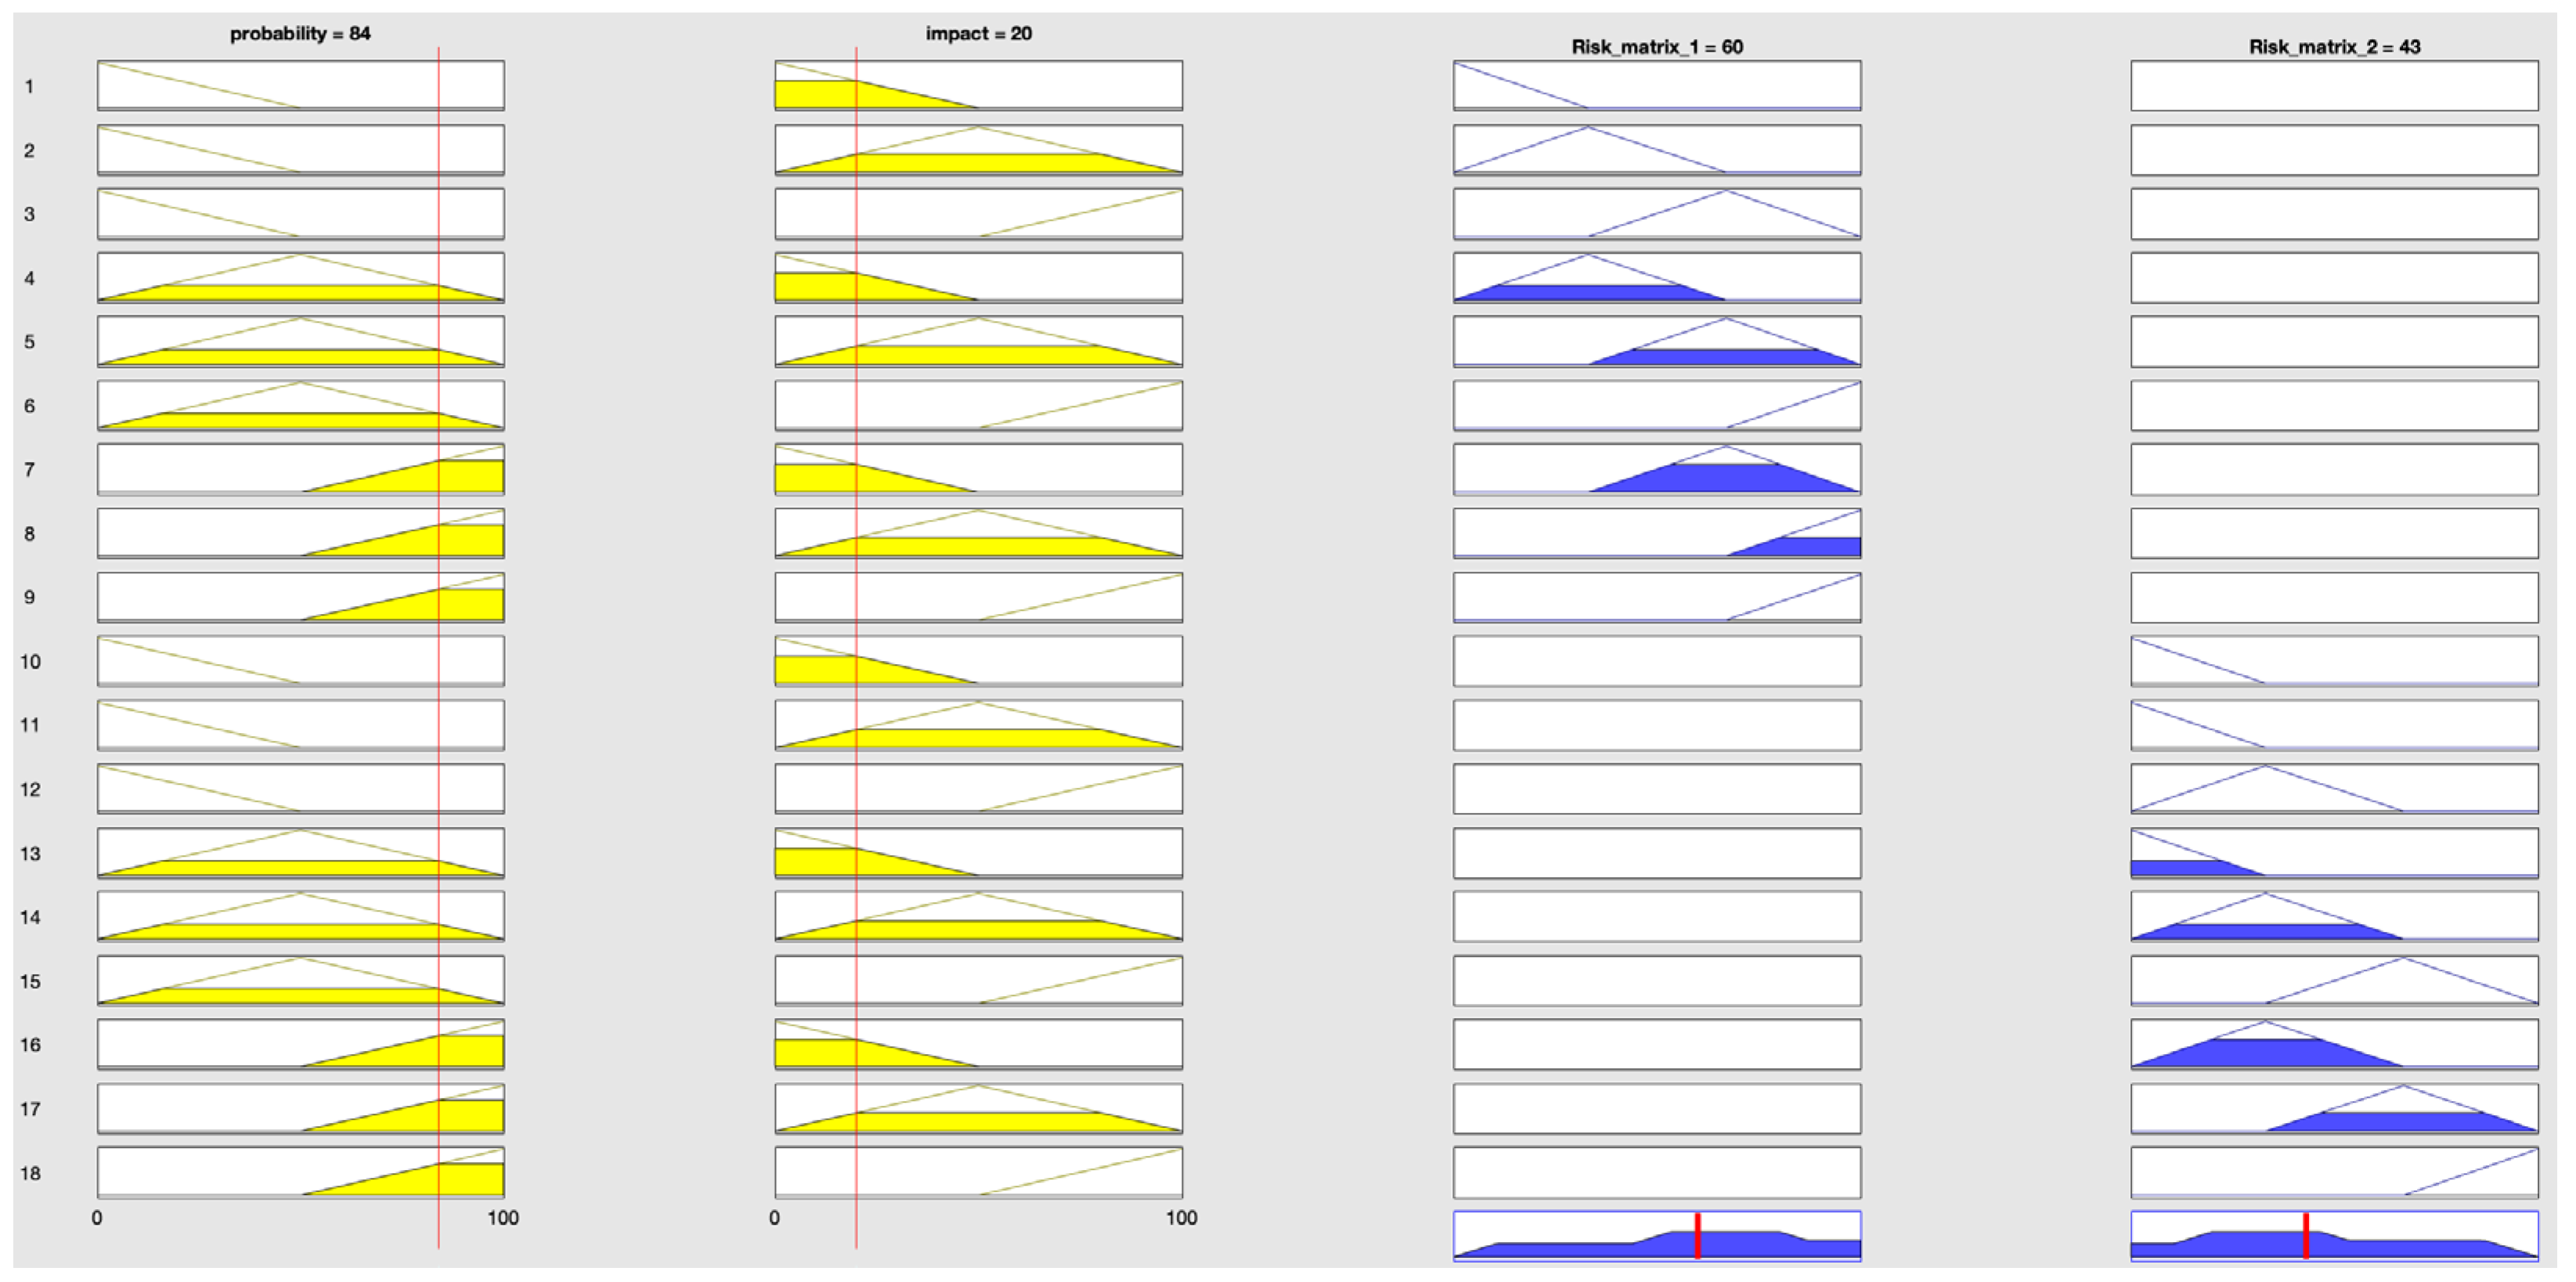The height and width of the screenshot is (1282, 2576).
Task: Click aggregated Risk_matrix_2 output plot
Action: click(x=2334, y=1236)
